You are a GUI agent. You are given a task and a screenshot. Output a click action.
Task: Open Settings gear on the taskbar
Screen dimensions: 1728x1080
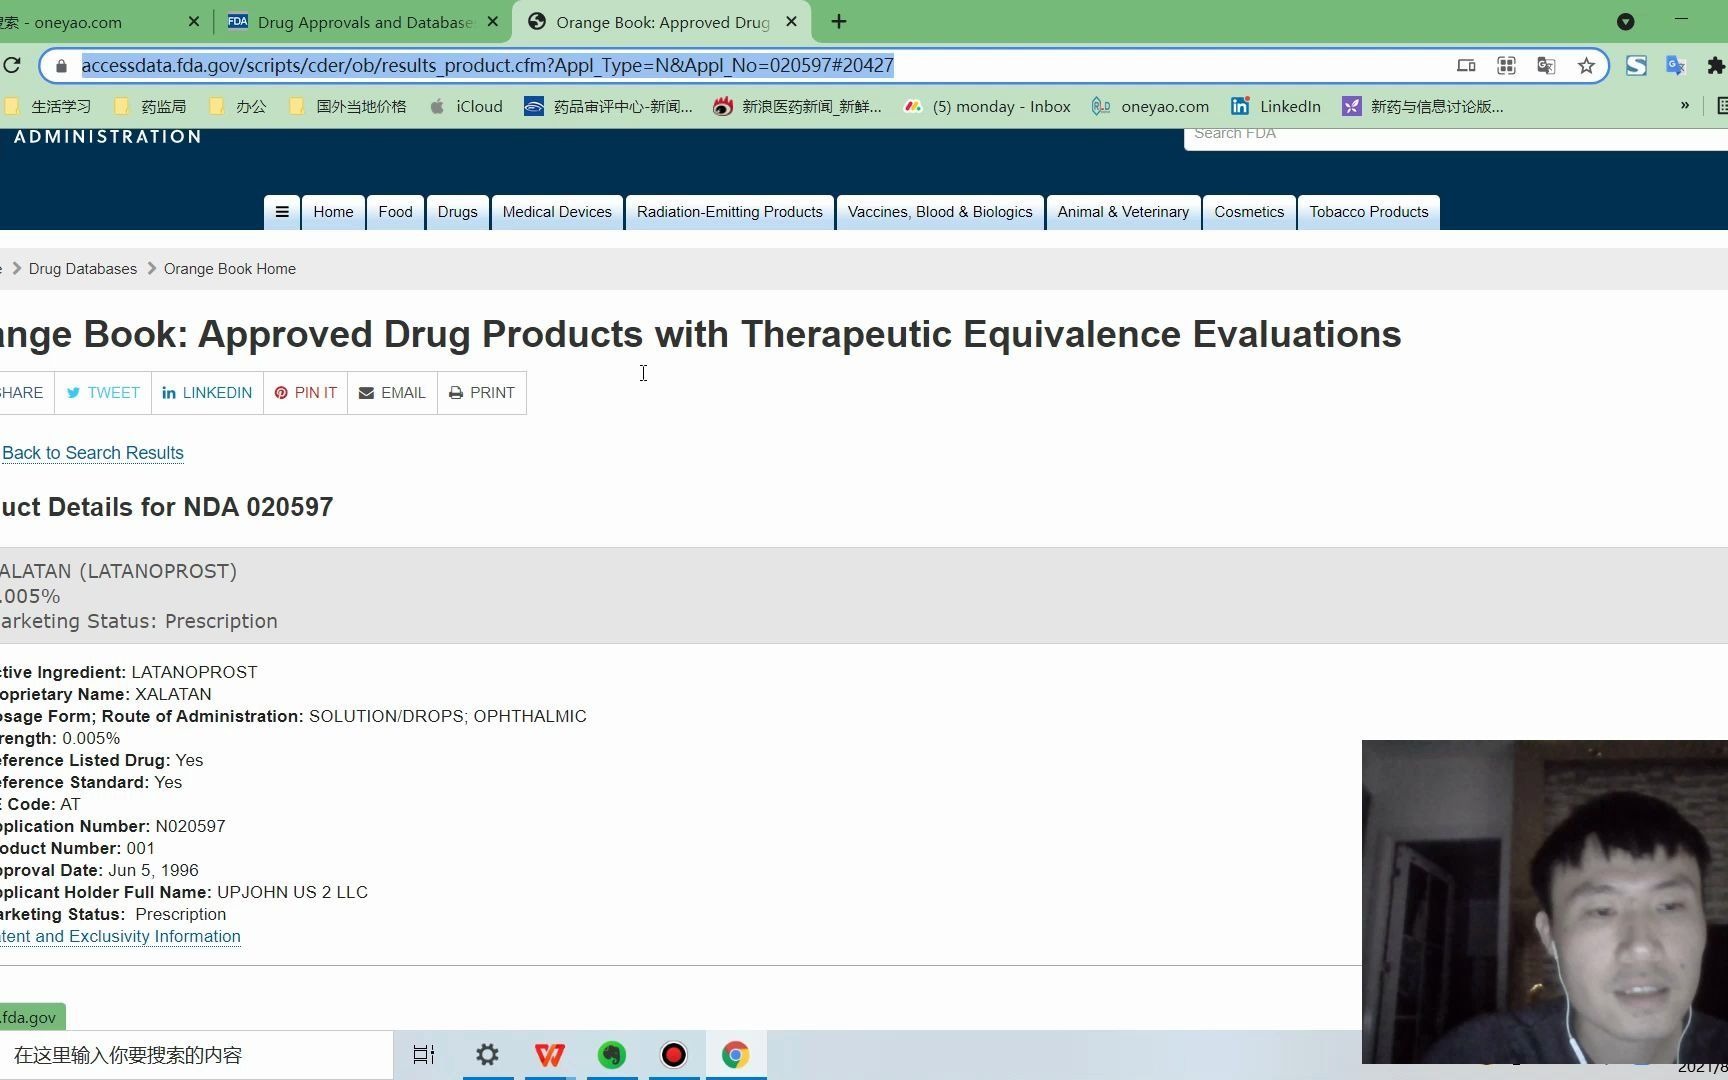[487, 1055]
